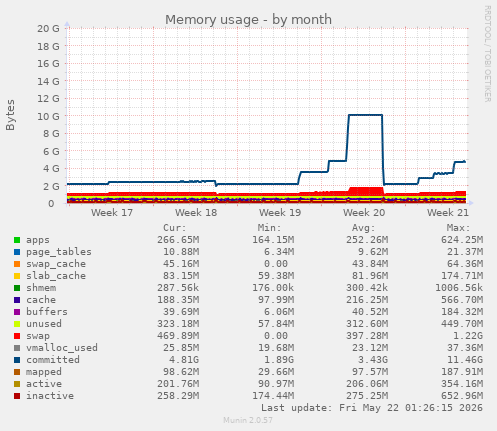Click the shmem legend swatch
The height and width of the screenshot is (431, 497).
click(17, 288)
